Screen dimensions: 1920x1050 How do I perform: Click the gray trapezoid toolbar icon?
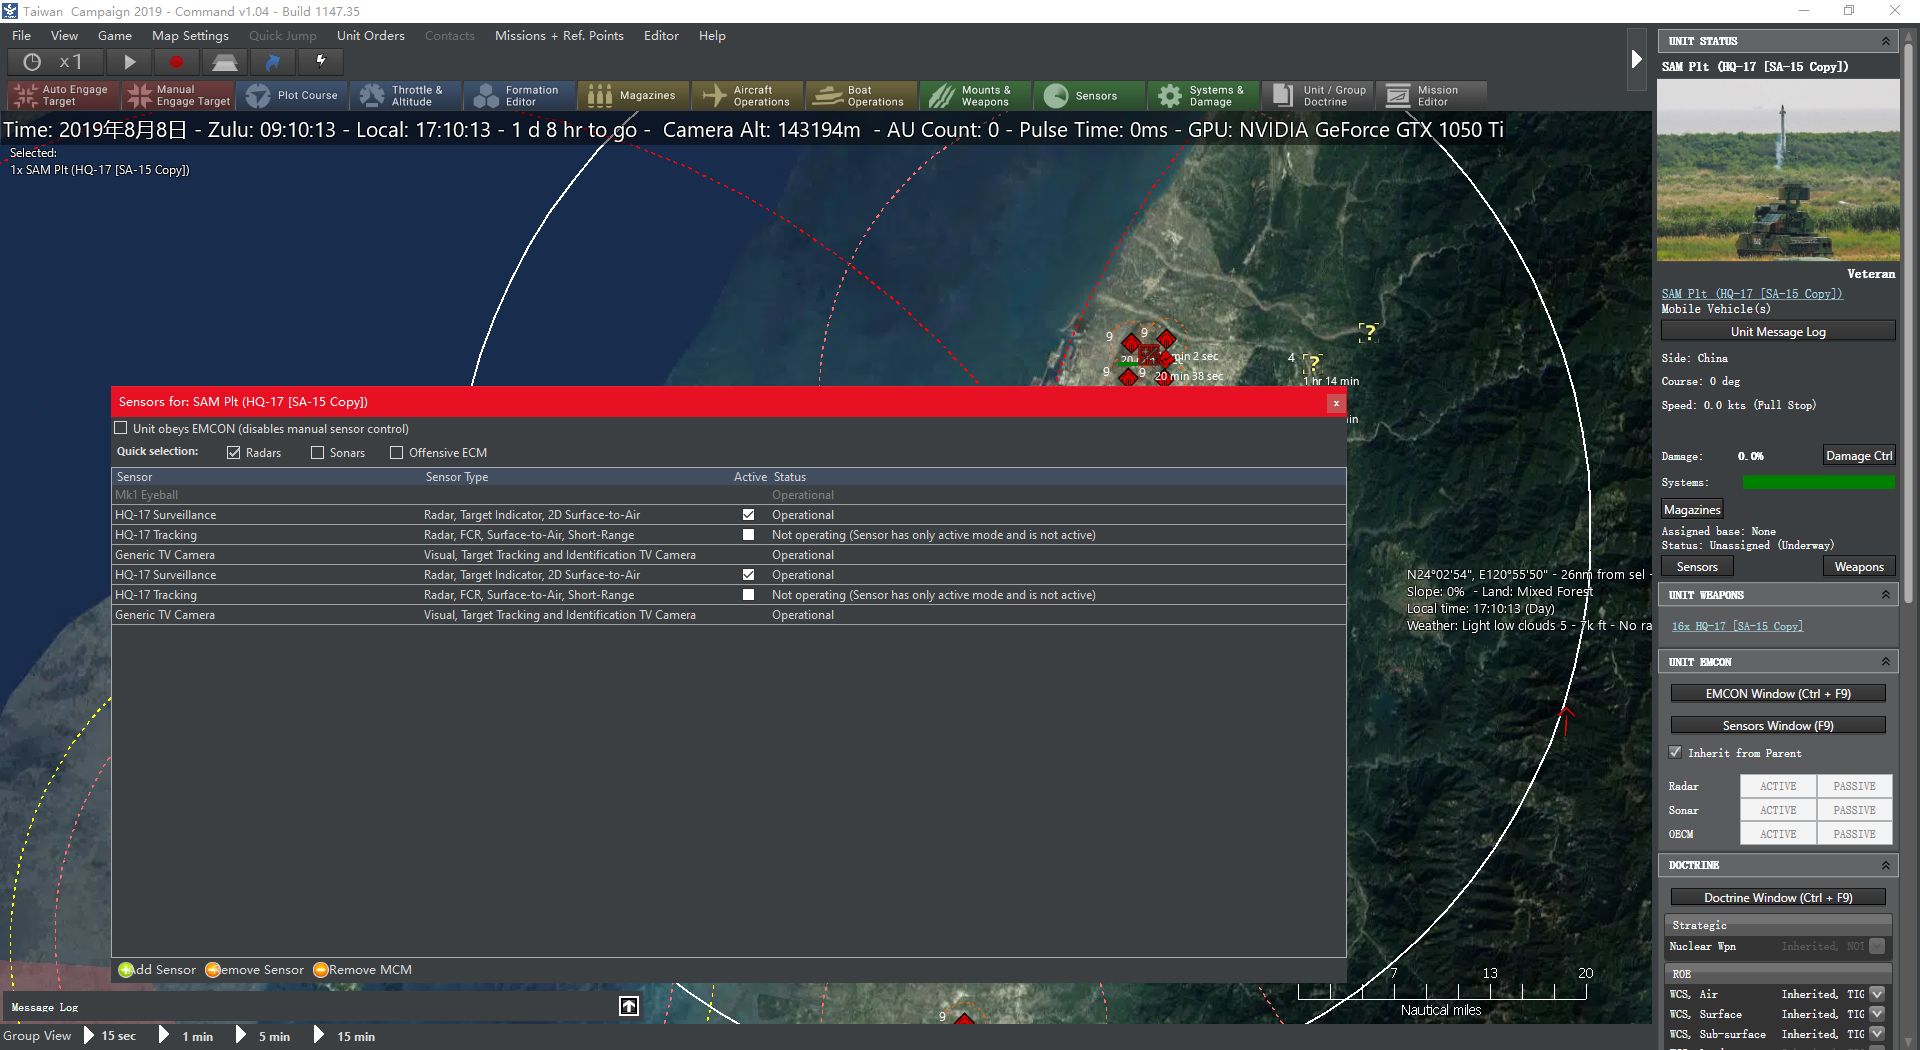224,62
